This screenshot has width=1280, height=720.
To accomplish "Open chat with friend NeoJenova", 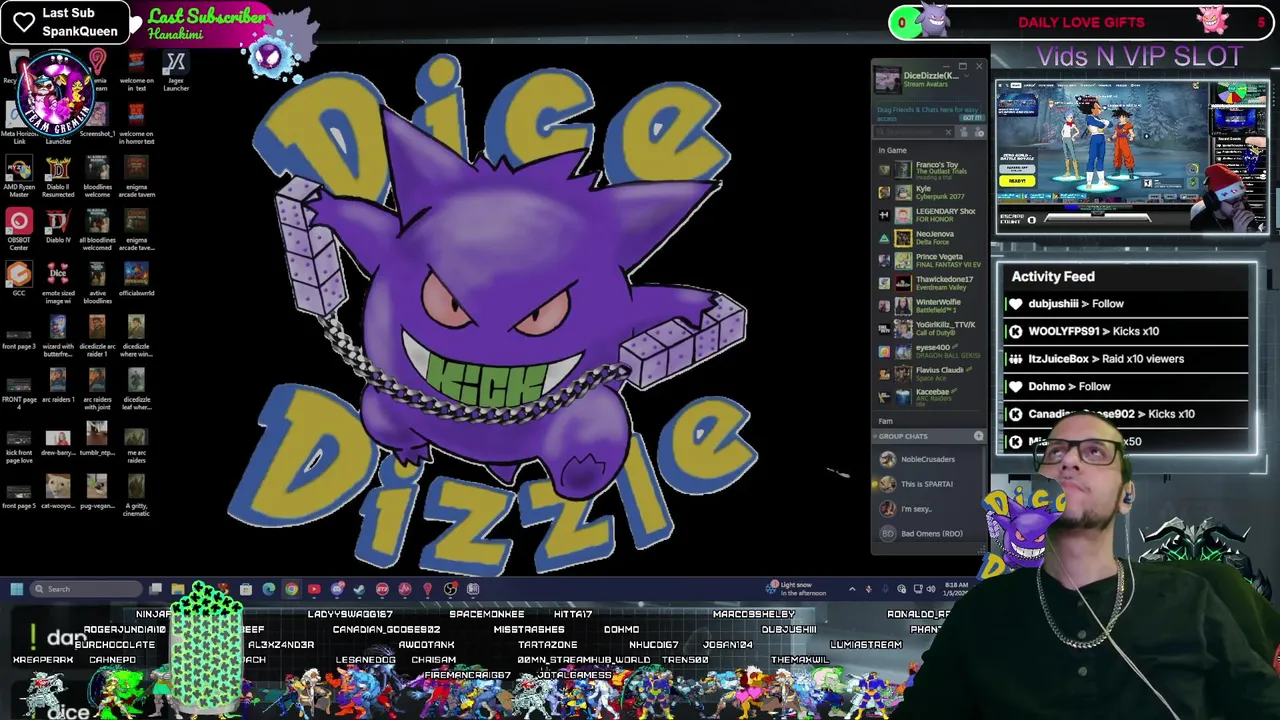I will tap(930, 238).
